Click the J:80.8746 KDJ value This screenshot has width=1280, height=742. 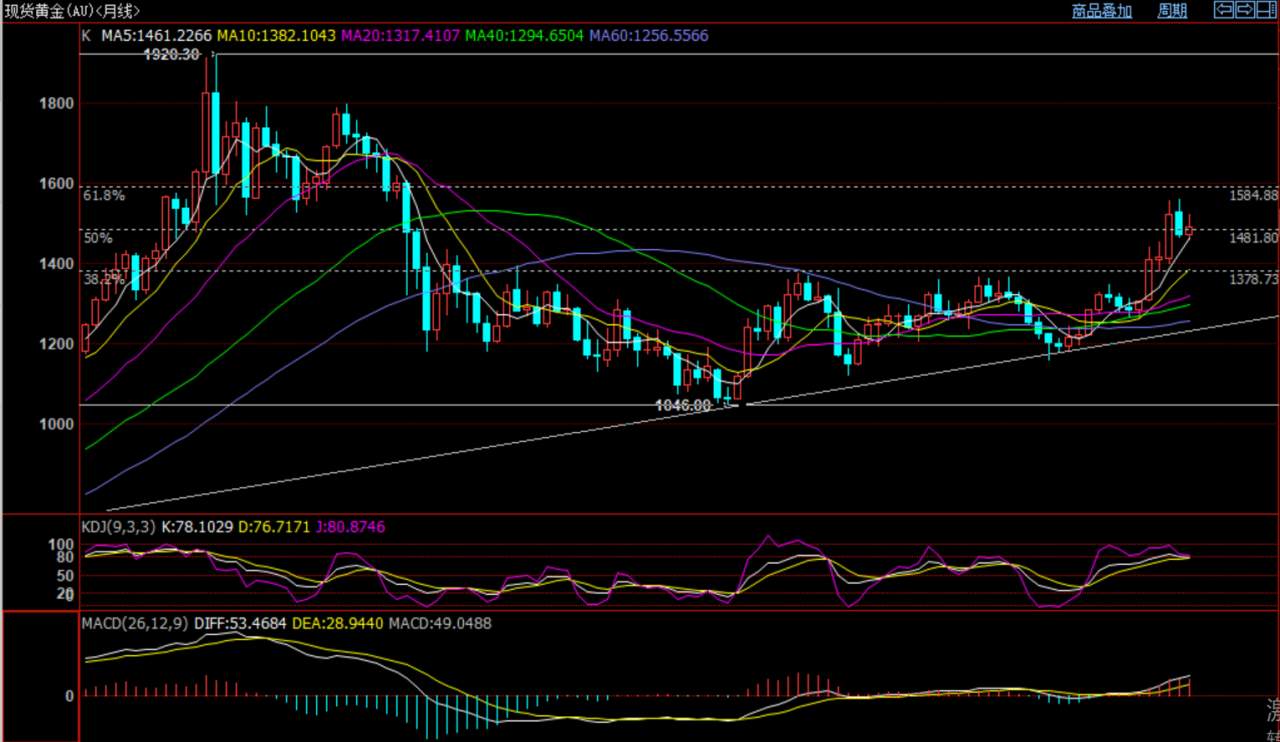coord(350,526)
